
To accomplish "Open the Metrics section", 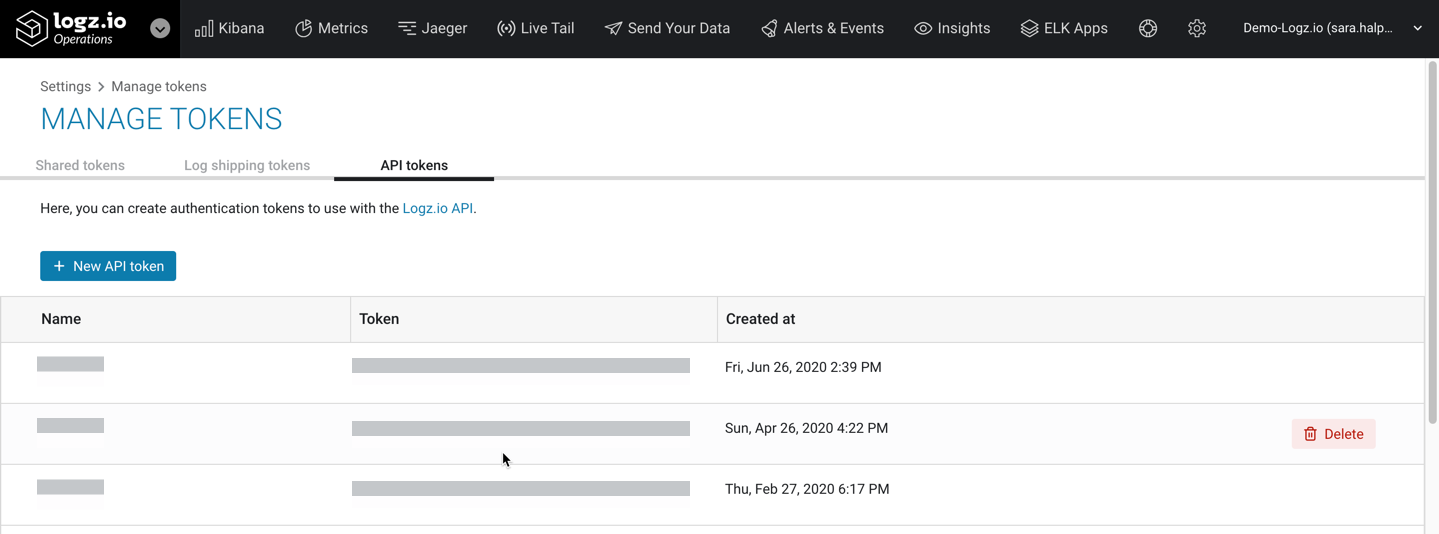I will pos(331,28).
